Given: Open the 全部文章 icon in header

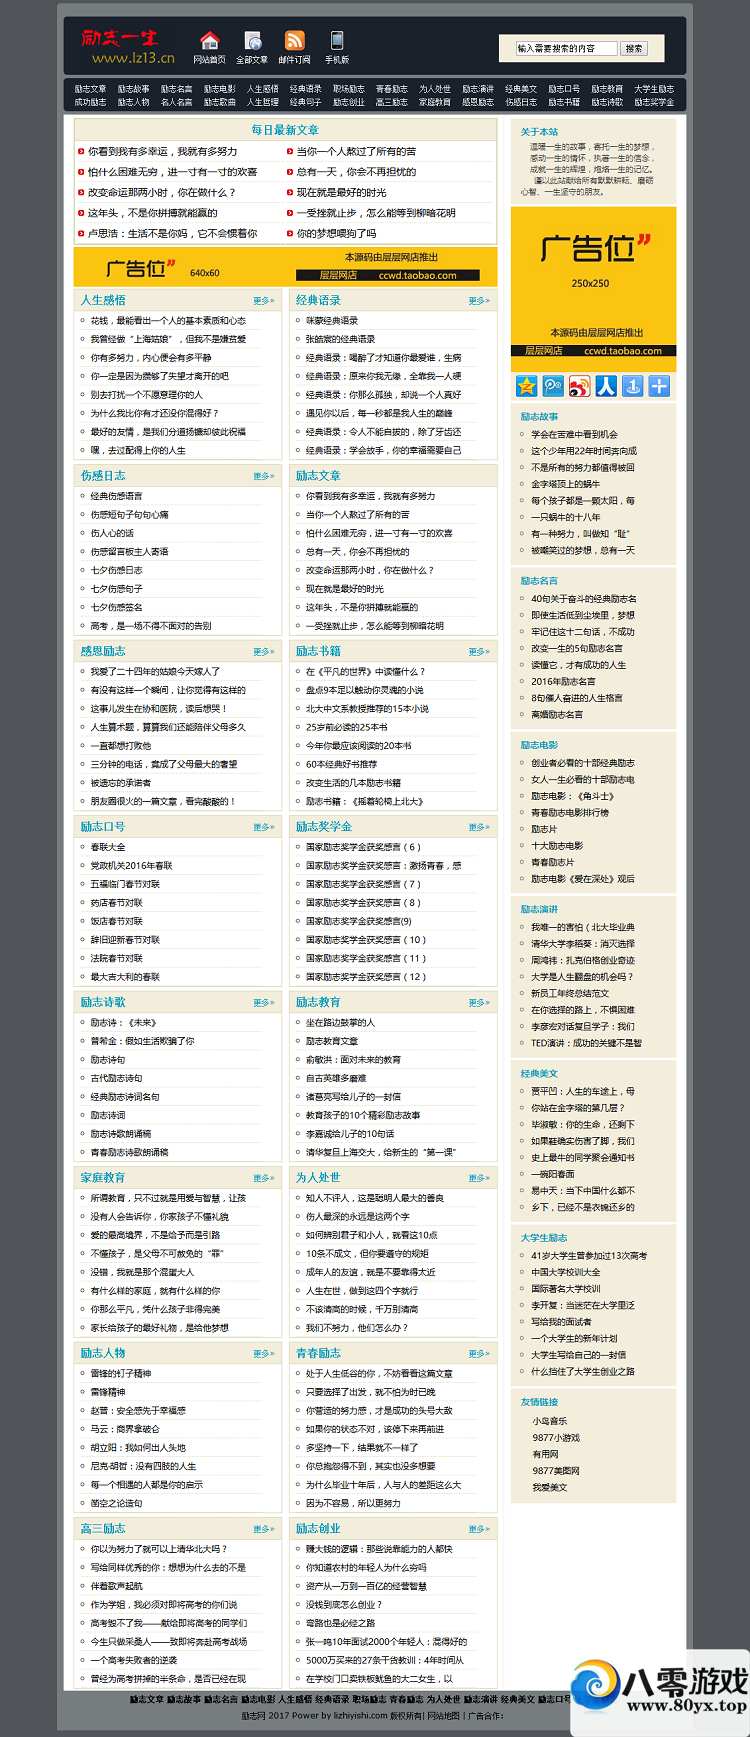Looking at the screenshot, I should (x=253, y=41).
